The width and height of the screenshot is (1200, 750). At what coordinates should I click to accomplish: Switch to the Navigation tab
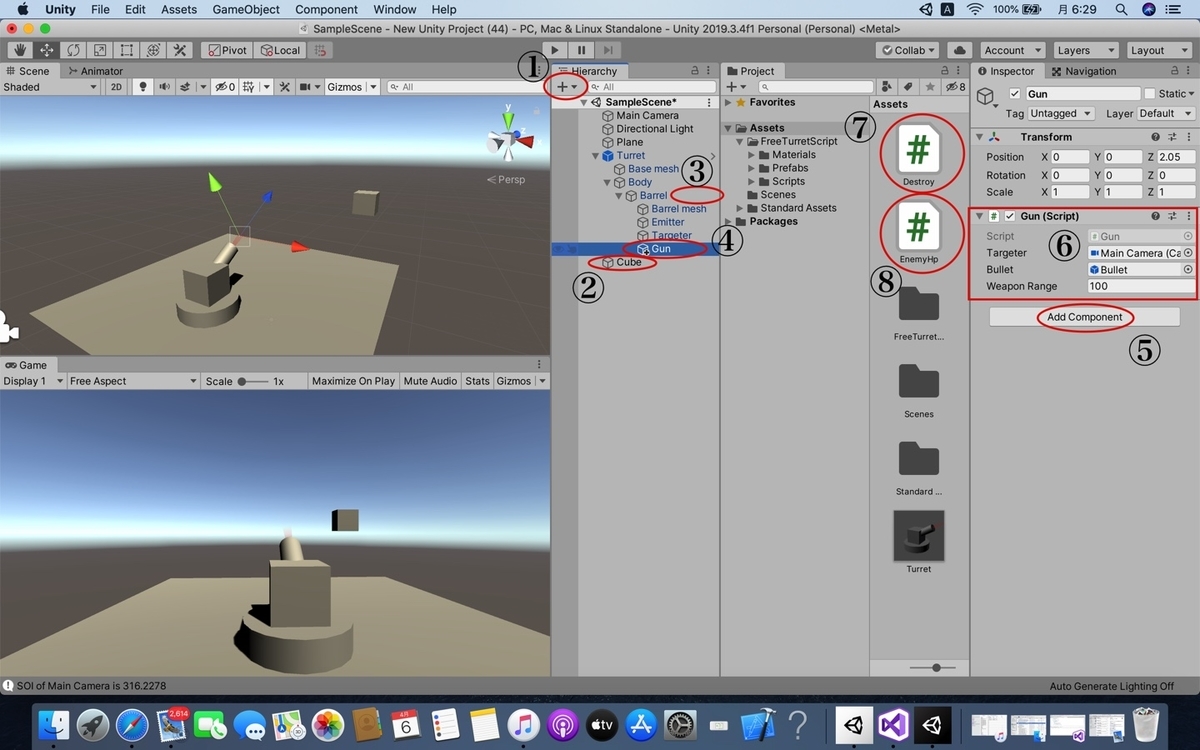[1083, 71]
